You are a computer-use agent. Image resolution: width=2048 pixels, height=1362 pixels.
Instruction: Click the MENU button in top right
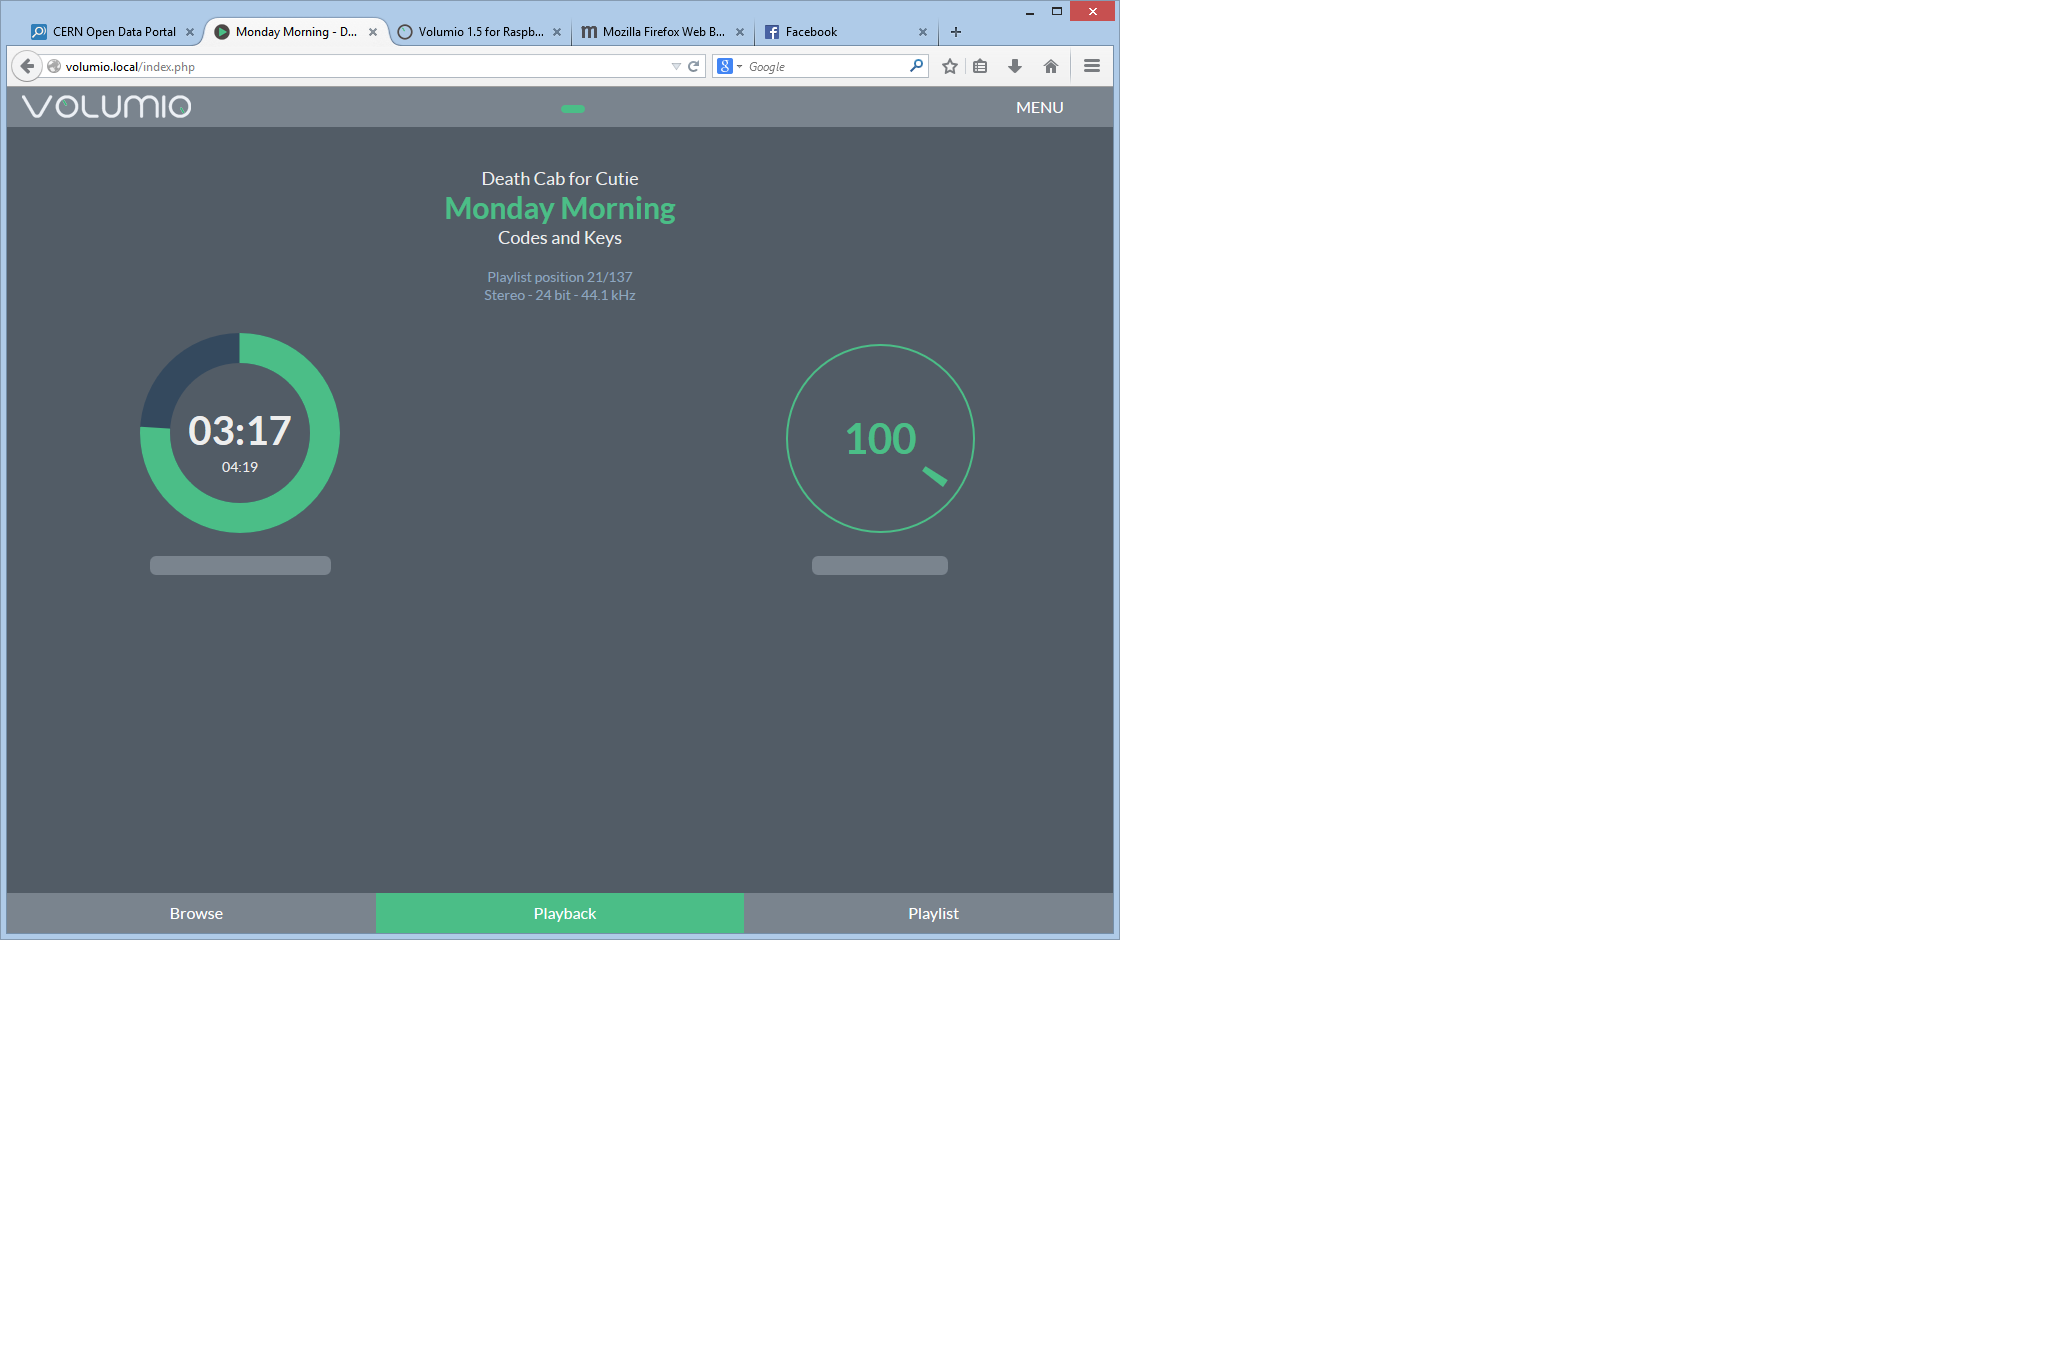coord(1041,106)
